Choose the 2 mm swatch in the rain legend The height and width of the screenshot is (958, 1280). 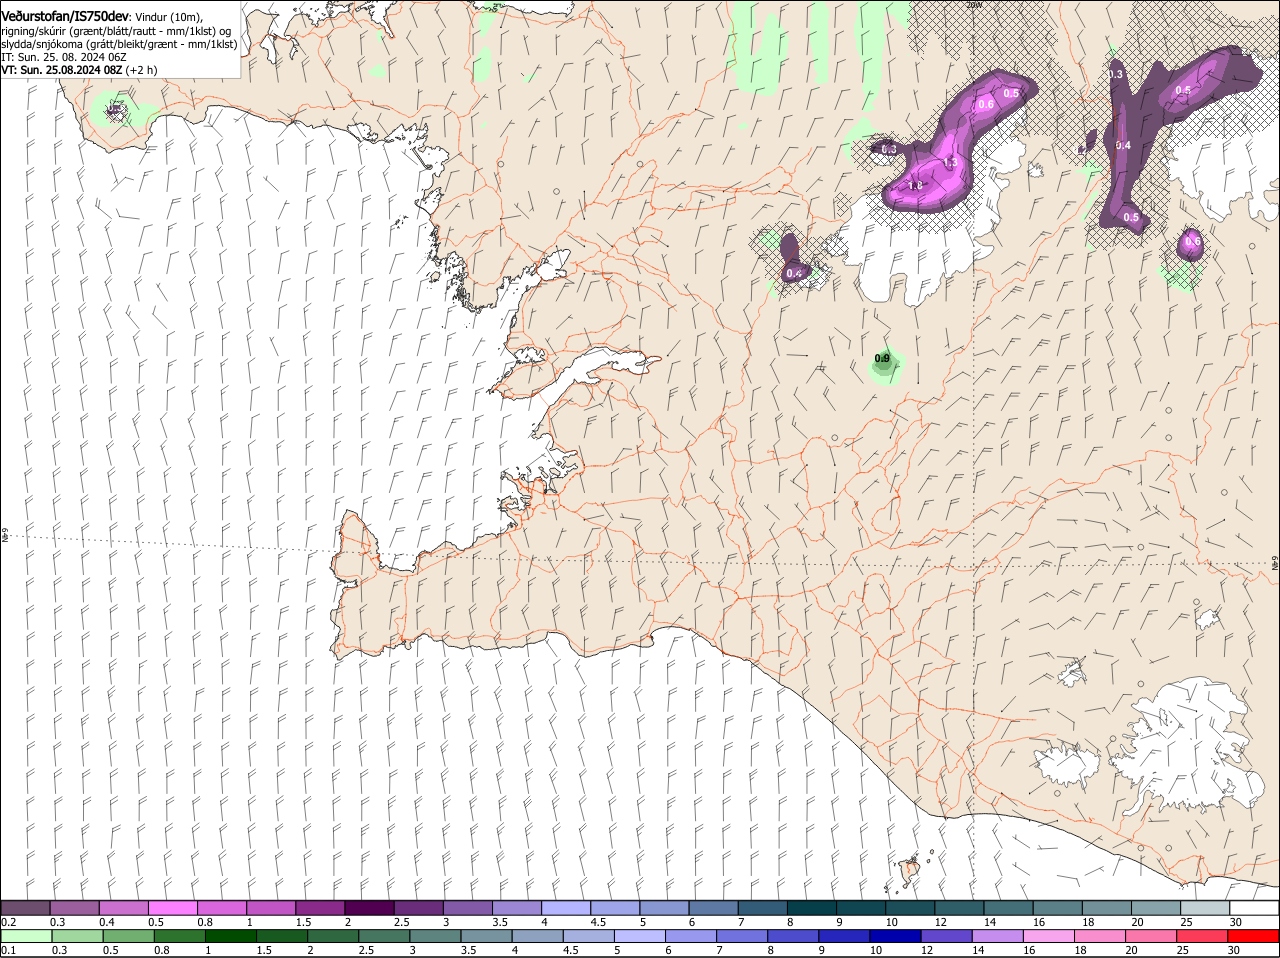pos(332,936)
